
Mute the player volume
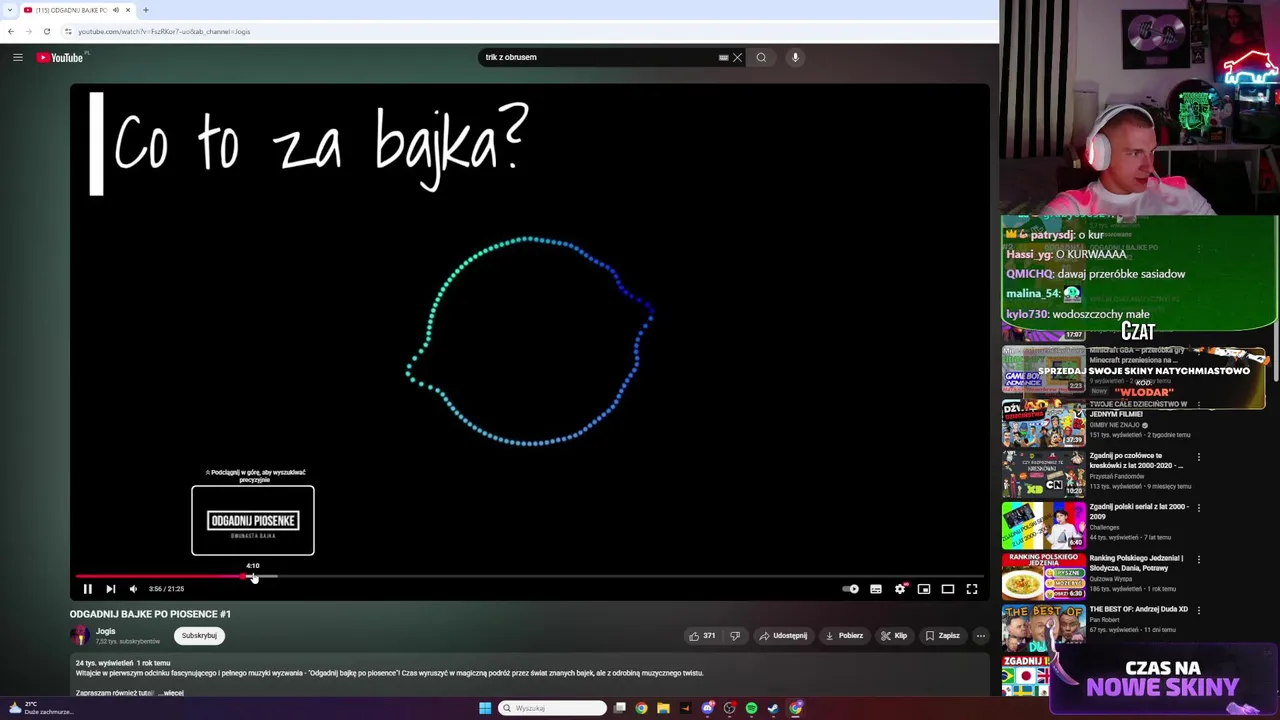pyautogui.click(x=133, y=589)
